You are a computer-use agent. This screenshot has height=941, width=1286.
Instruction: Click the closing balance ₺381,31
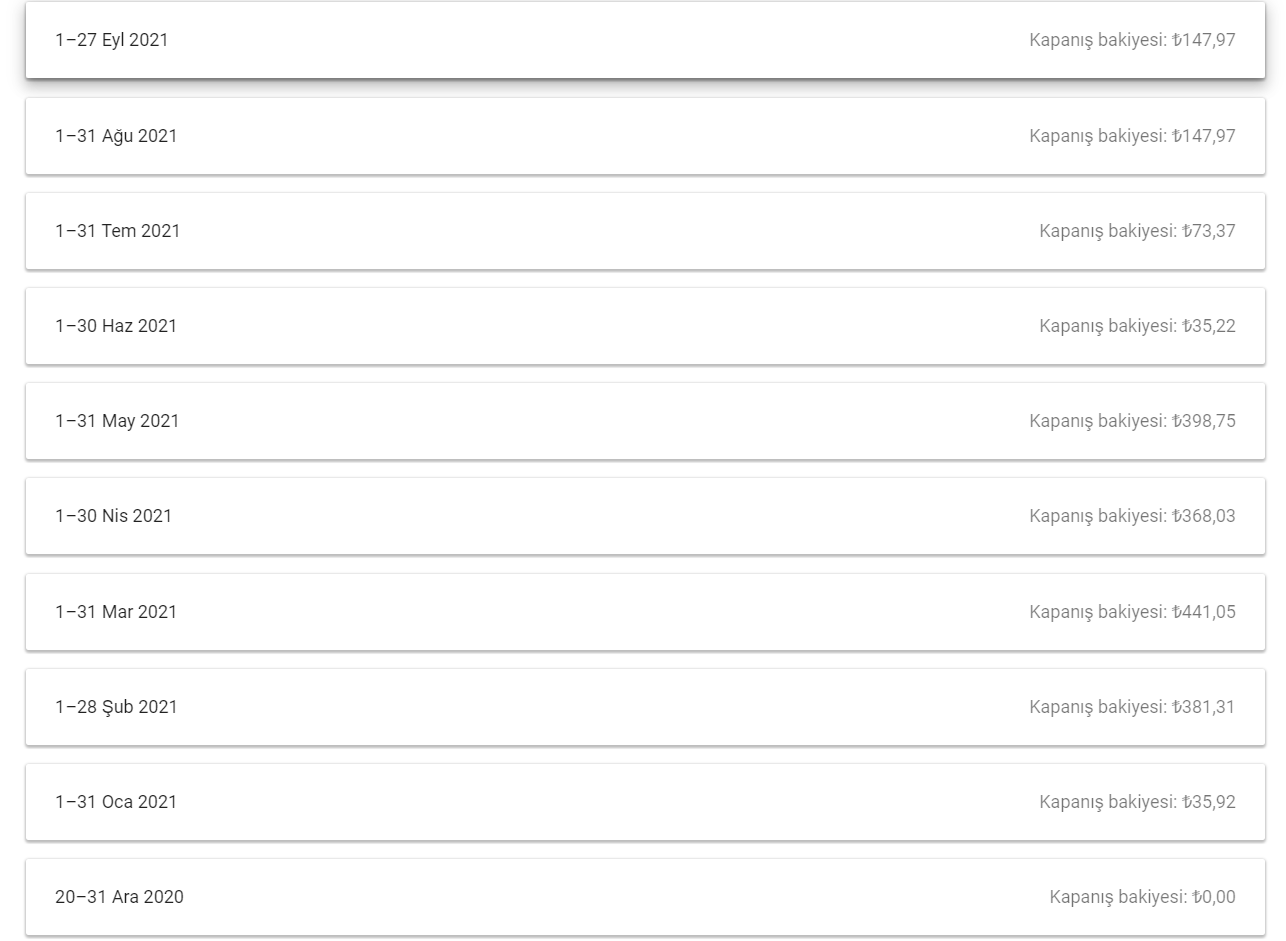[1132, 707]
